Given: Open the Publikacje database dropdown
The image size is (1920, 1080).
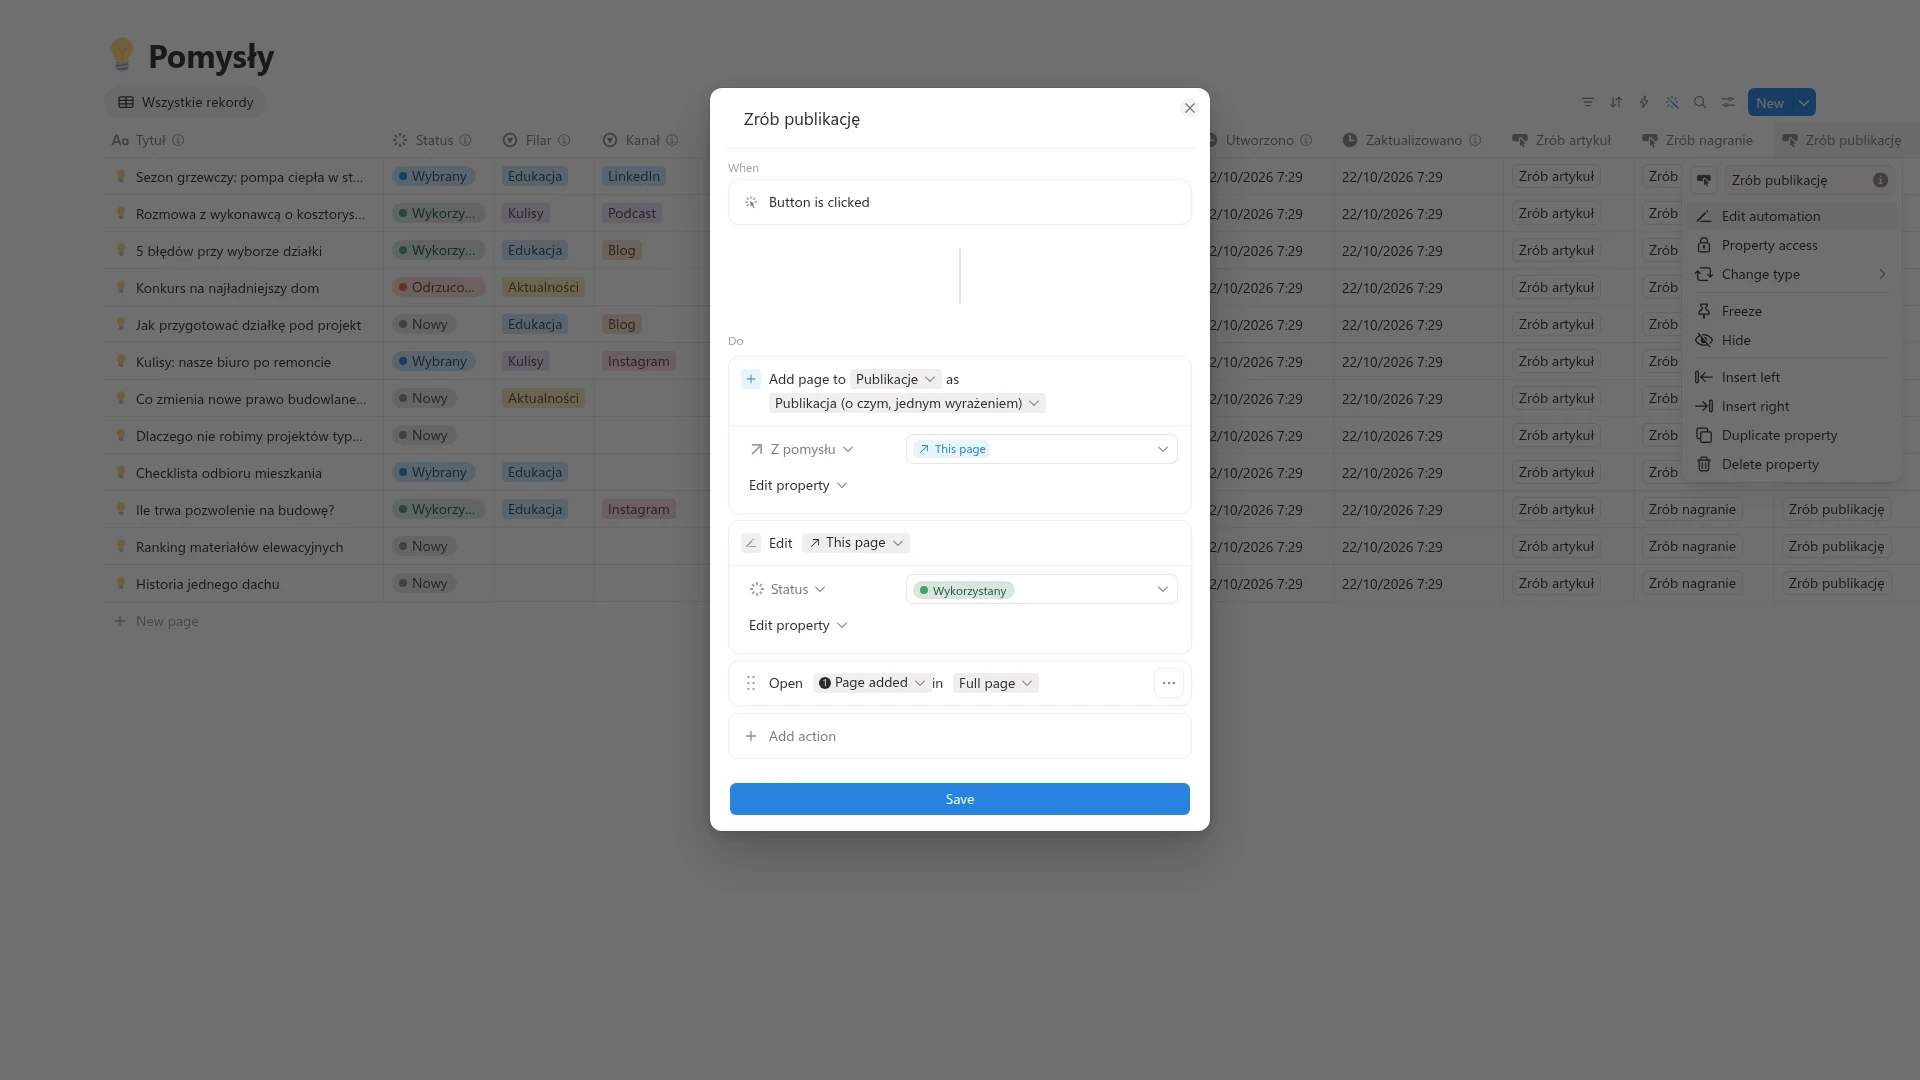Looking at the screenshot, I should (x=895, y=379).
